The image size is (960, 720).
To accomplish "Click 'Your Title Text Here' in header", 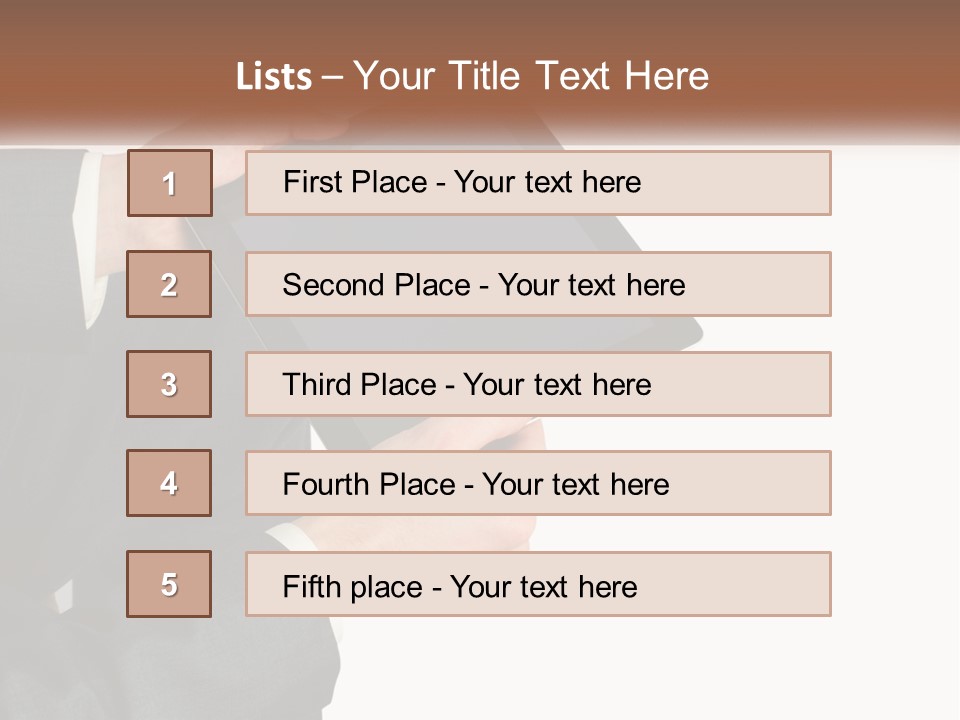I will click(x=531, y=76).
